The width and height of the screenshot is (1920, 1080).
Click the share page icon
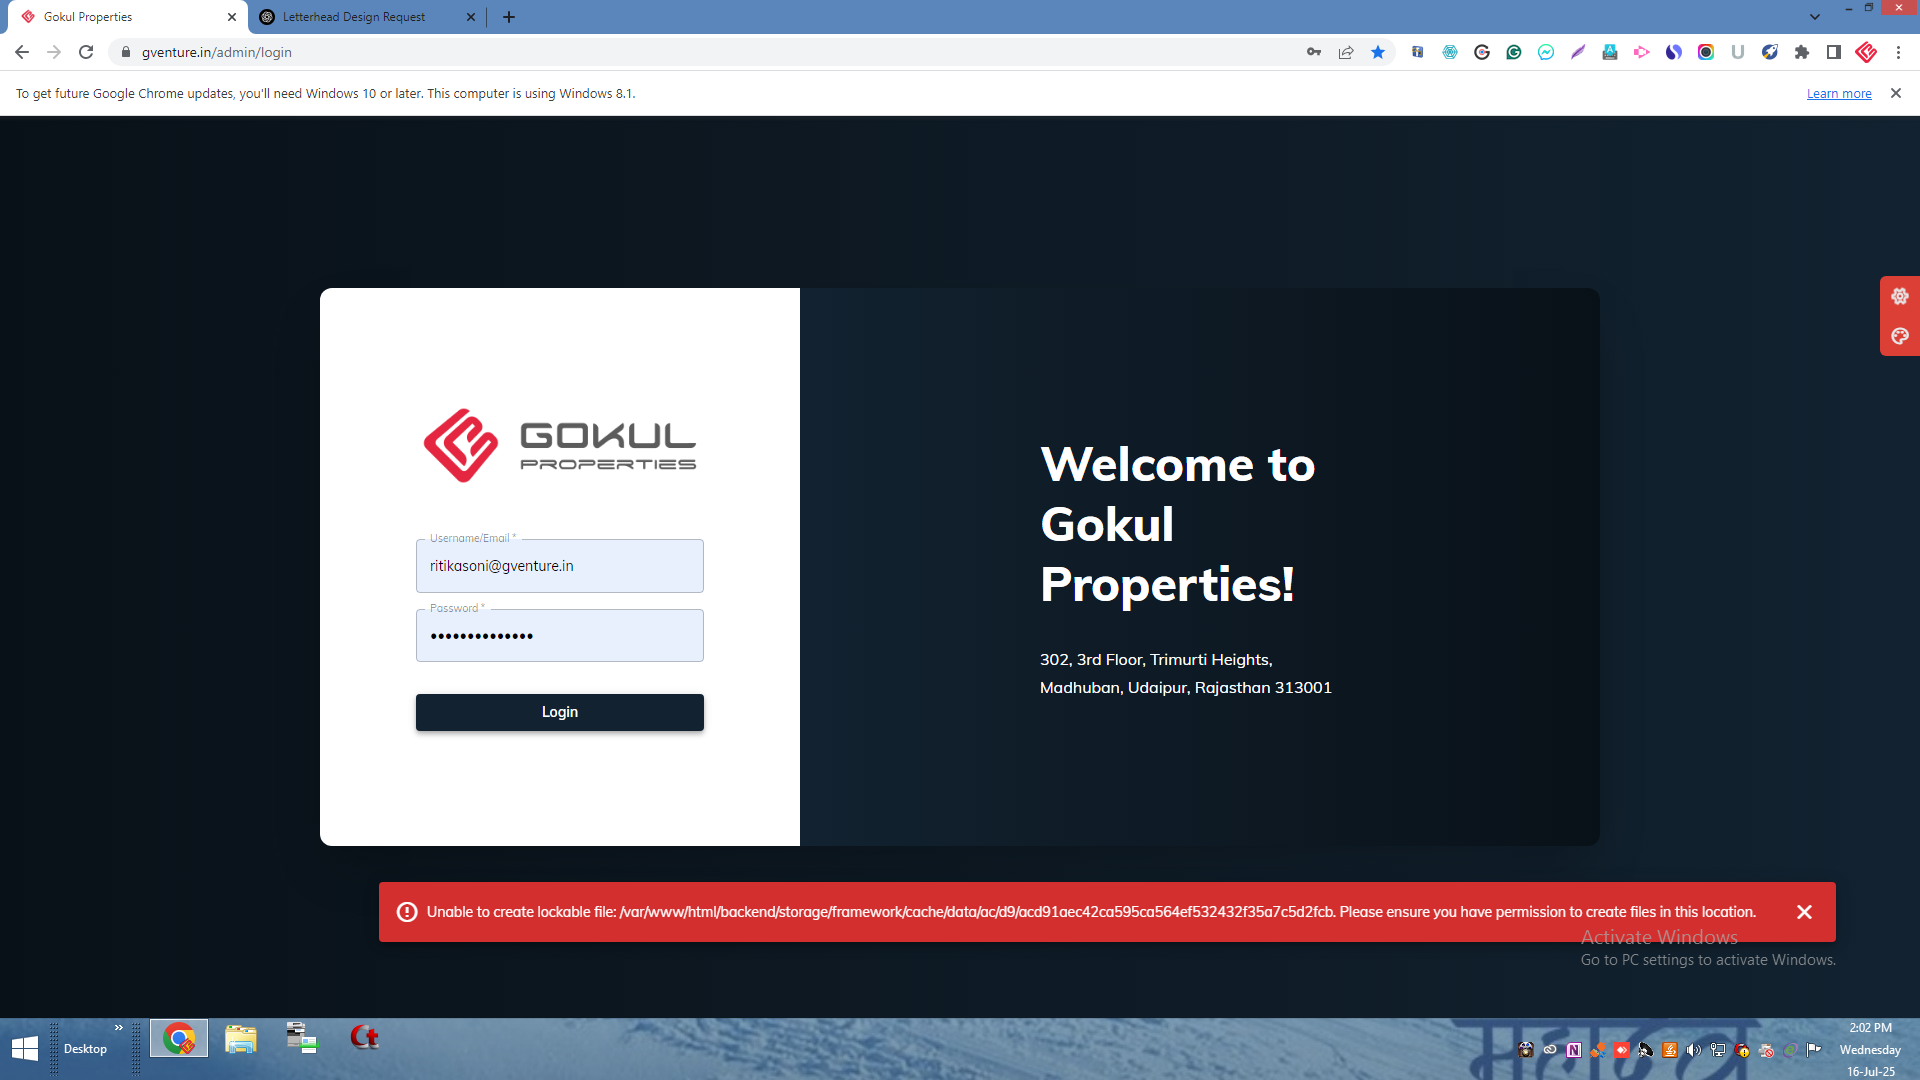tap(1346, 52)
